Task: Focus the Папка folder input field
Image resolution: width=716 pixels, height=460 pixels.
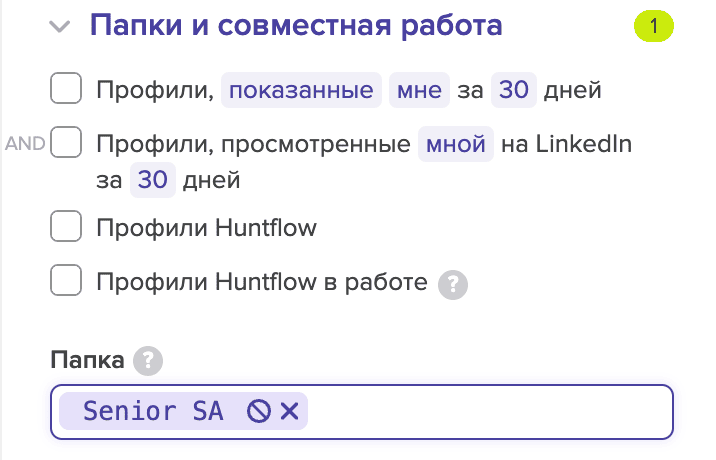Action: (x=490, y=411)
